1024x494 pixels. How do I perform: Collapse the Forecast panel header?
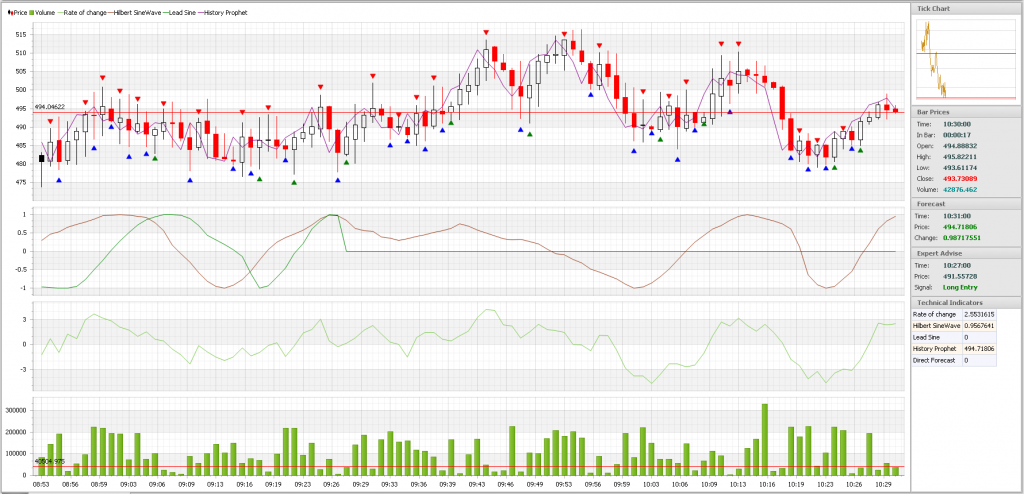click(x=967, y=204)
